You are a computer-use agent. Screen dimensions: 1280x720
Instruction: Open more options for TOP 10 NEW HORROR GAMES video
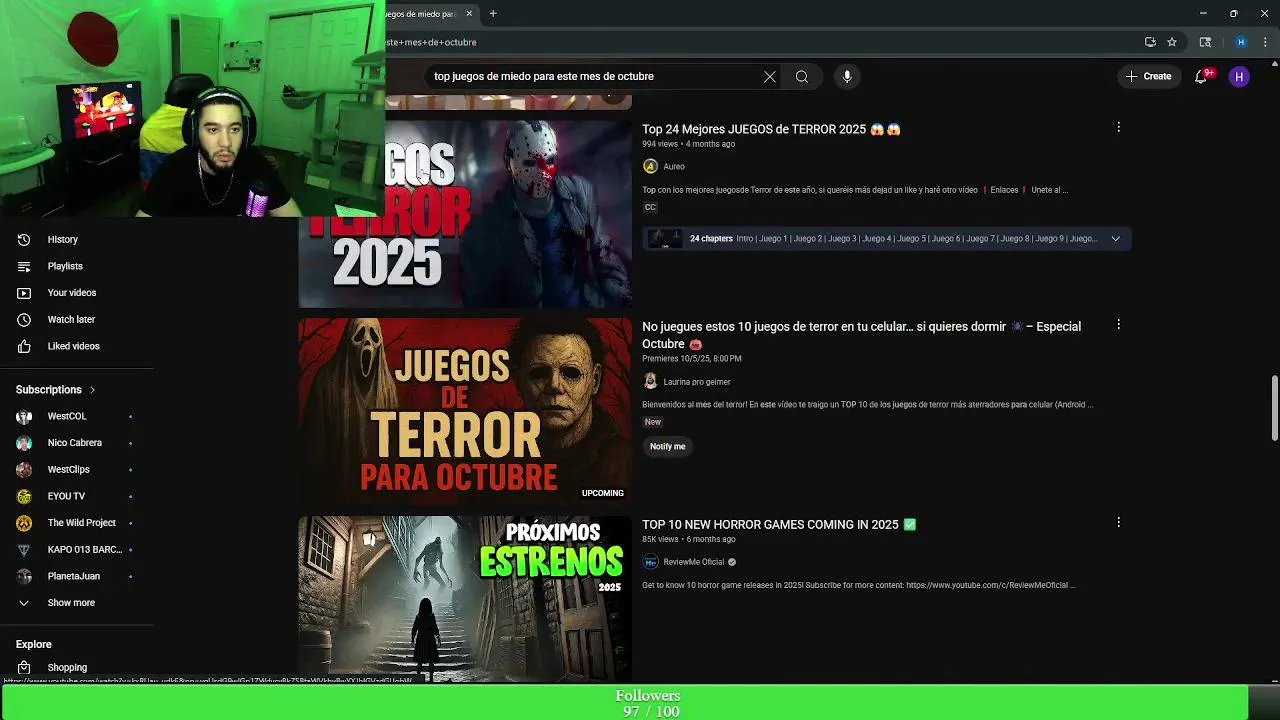click(x=1118, y=522)
